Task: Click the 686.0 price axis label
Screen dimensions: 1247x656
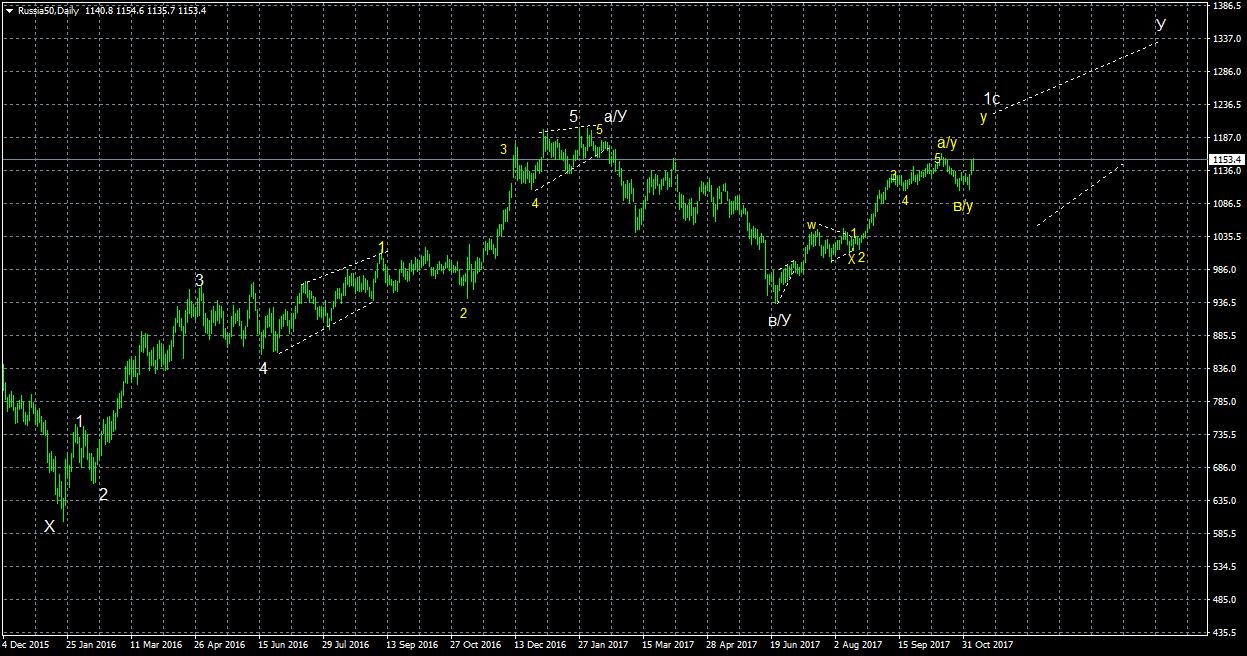Action: [x=1224, y=468]
